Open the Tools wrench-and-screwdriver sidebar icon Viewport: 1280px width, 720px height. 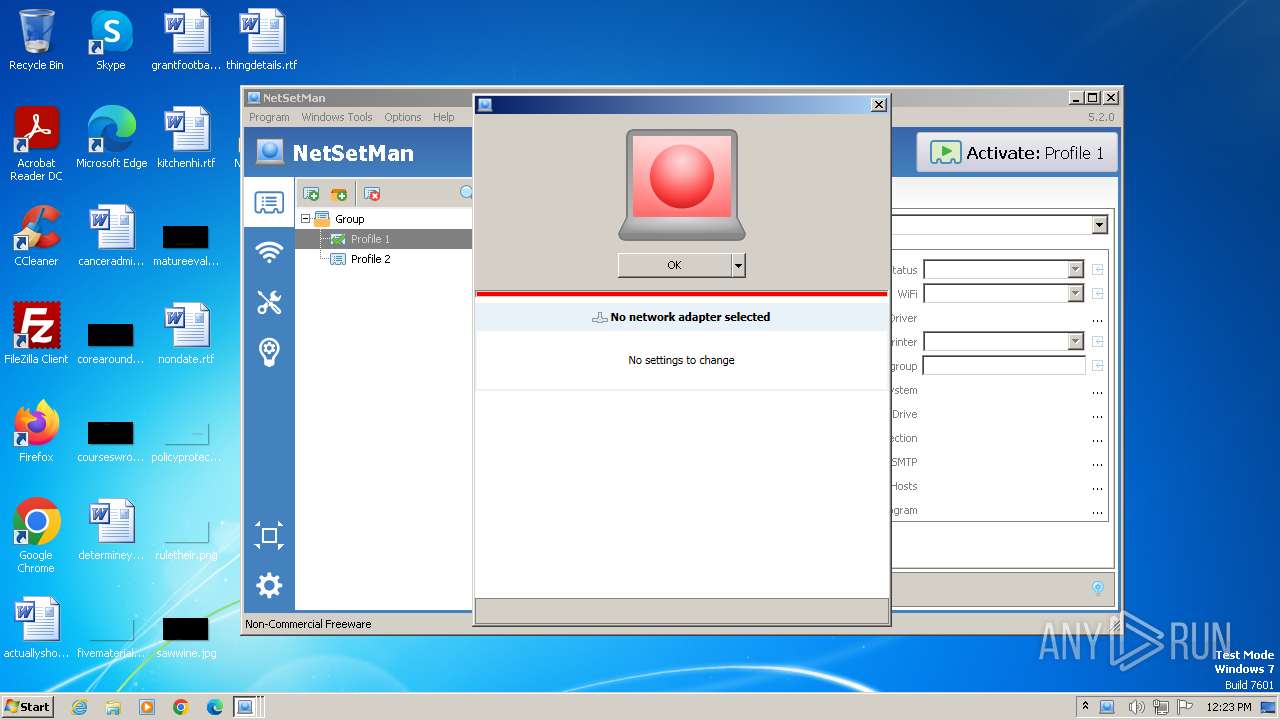[269, 302]
